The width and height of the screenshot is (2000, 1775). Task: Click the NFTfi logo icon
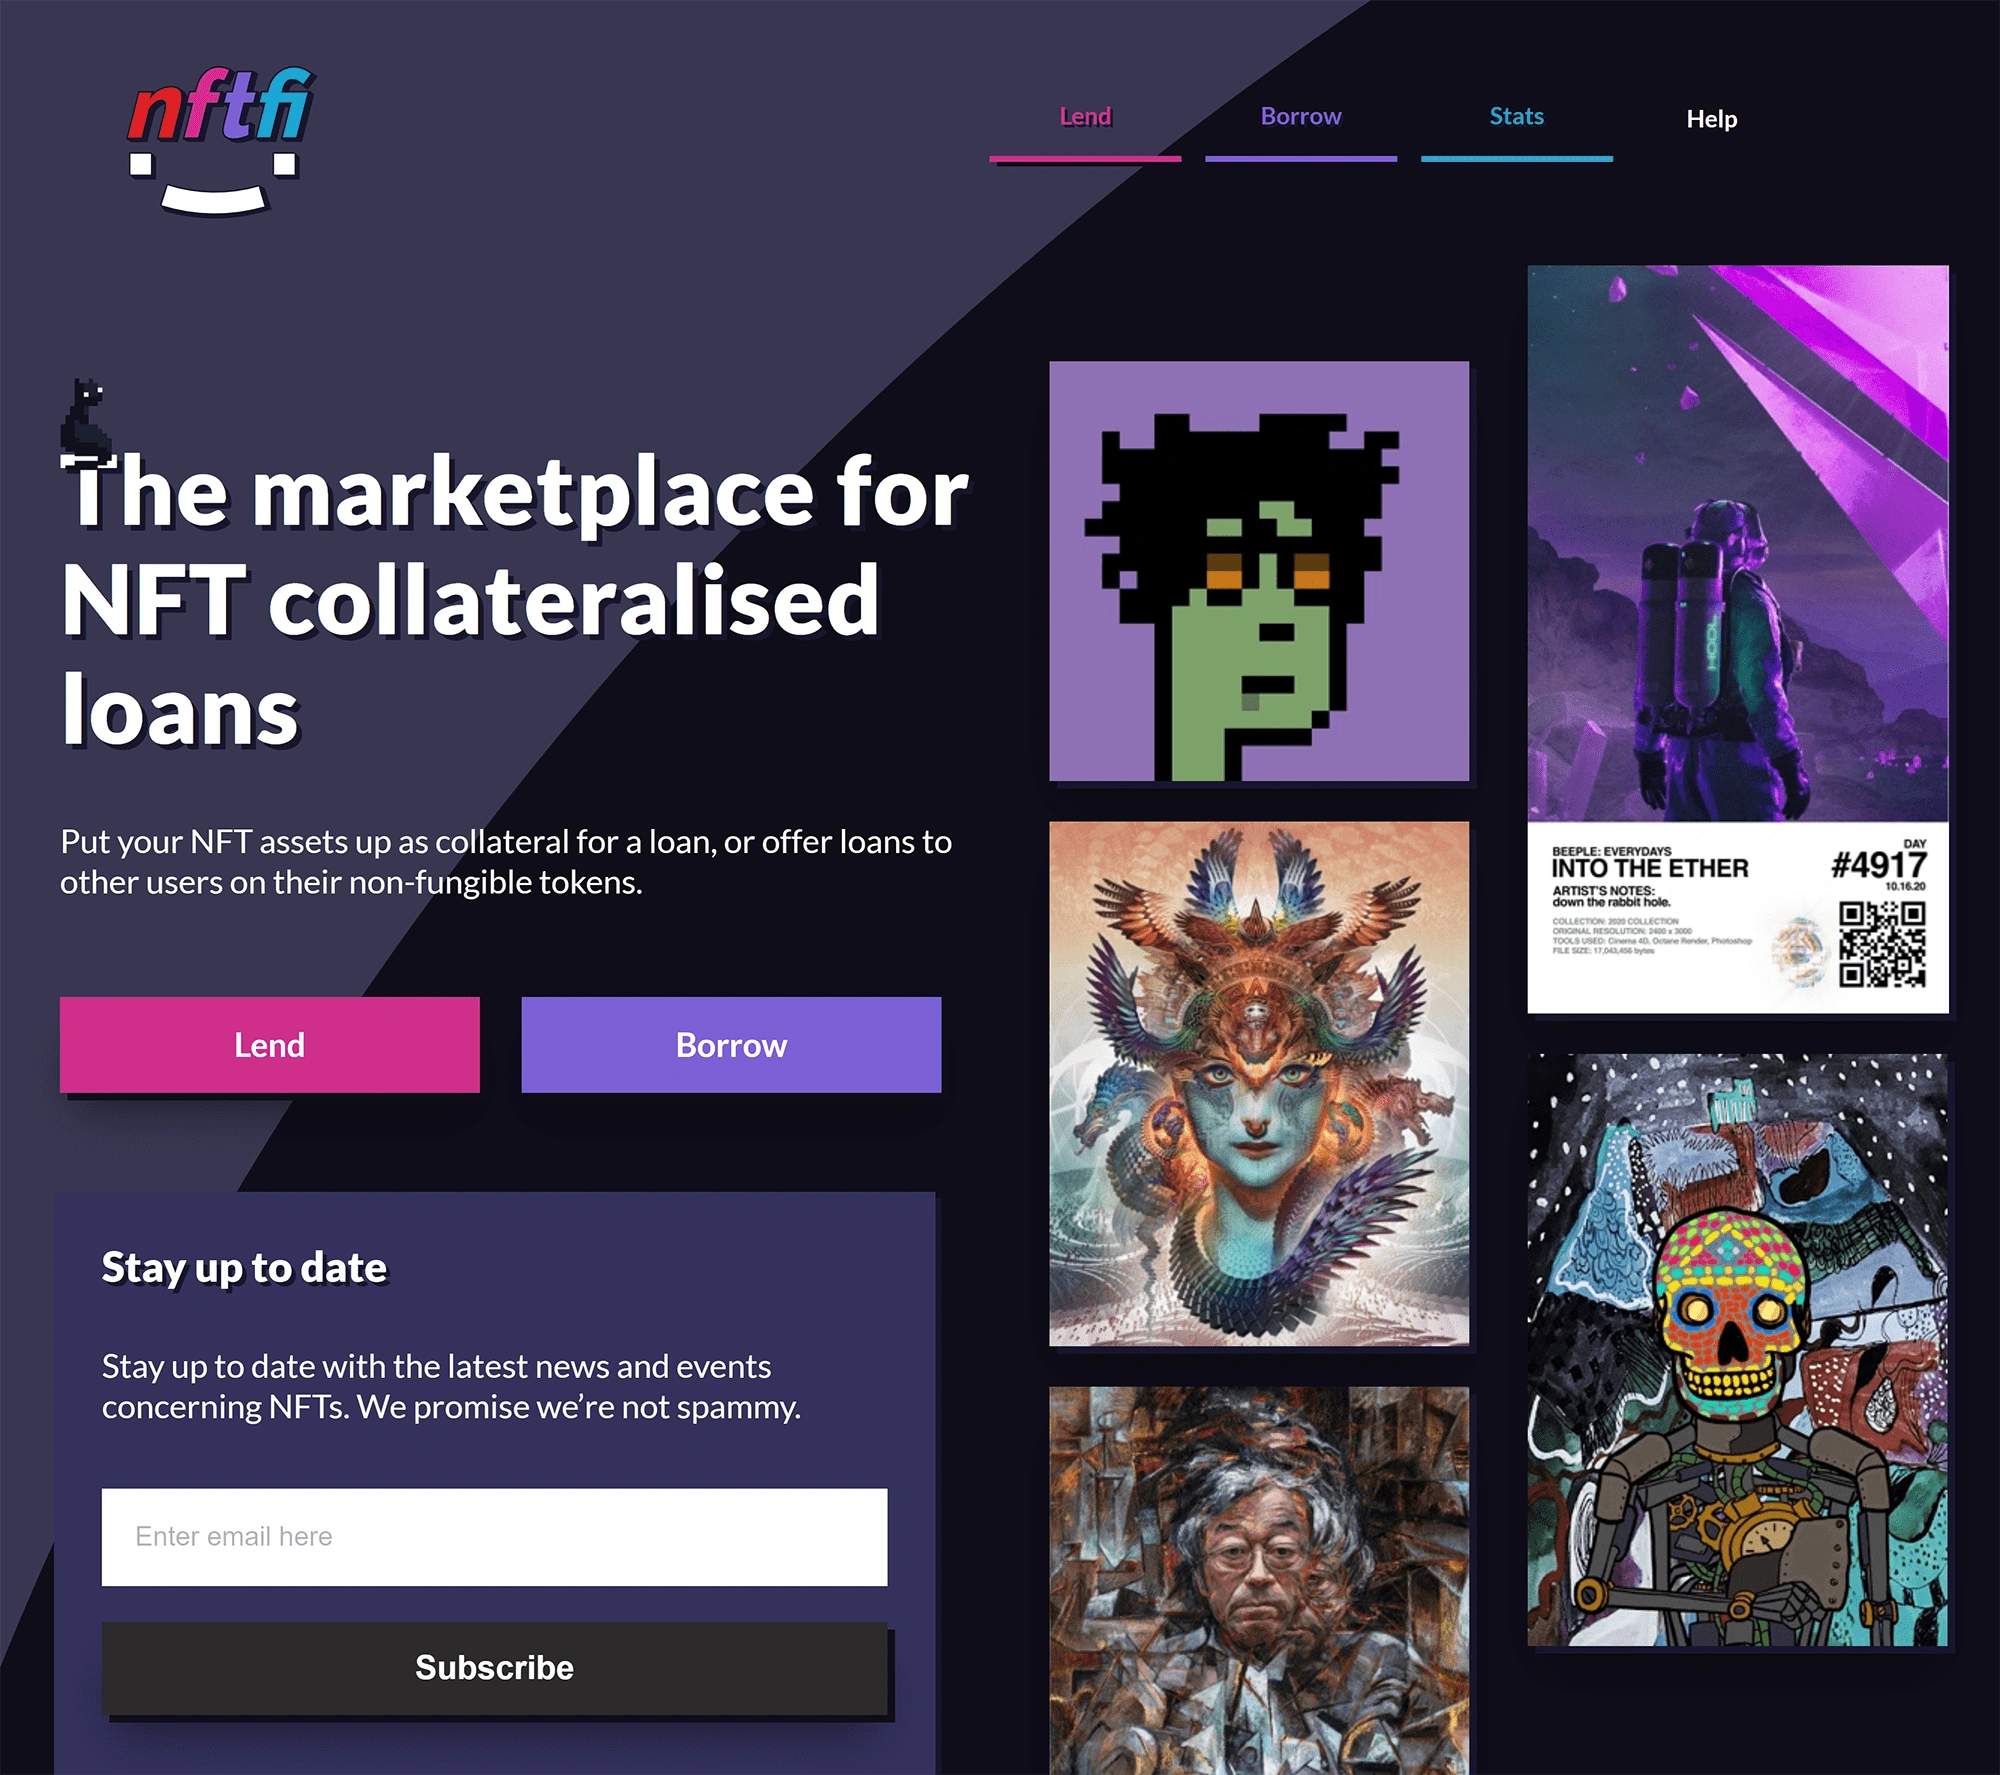(x=213, y=128)
